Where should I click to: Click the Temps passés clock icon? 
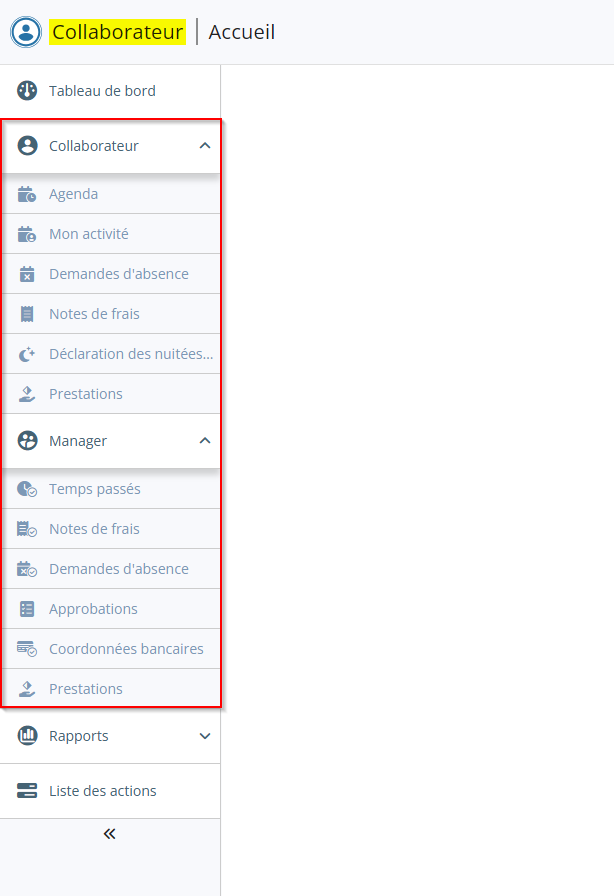(27, 489)
